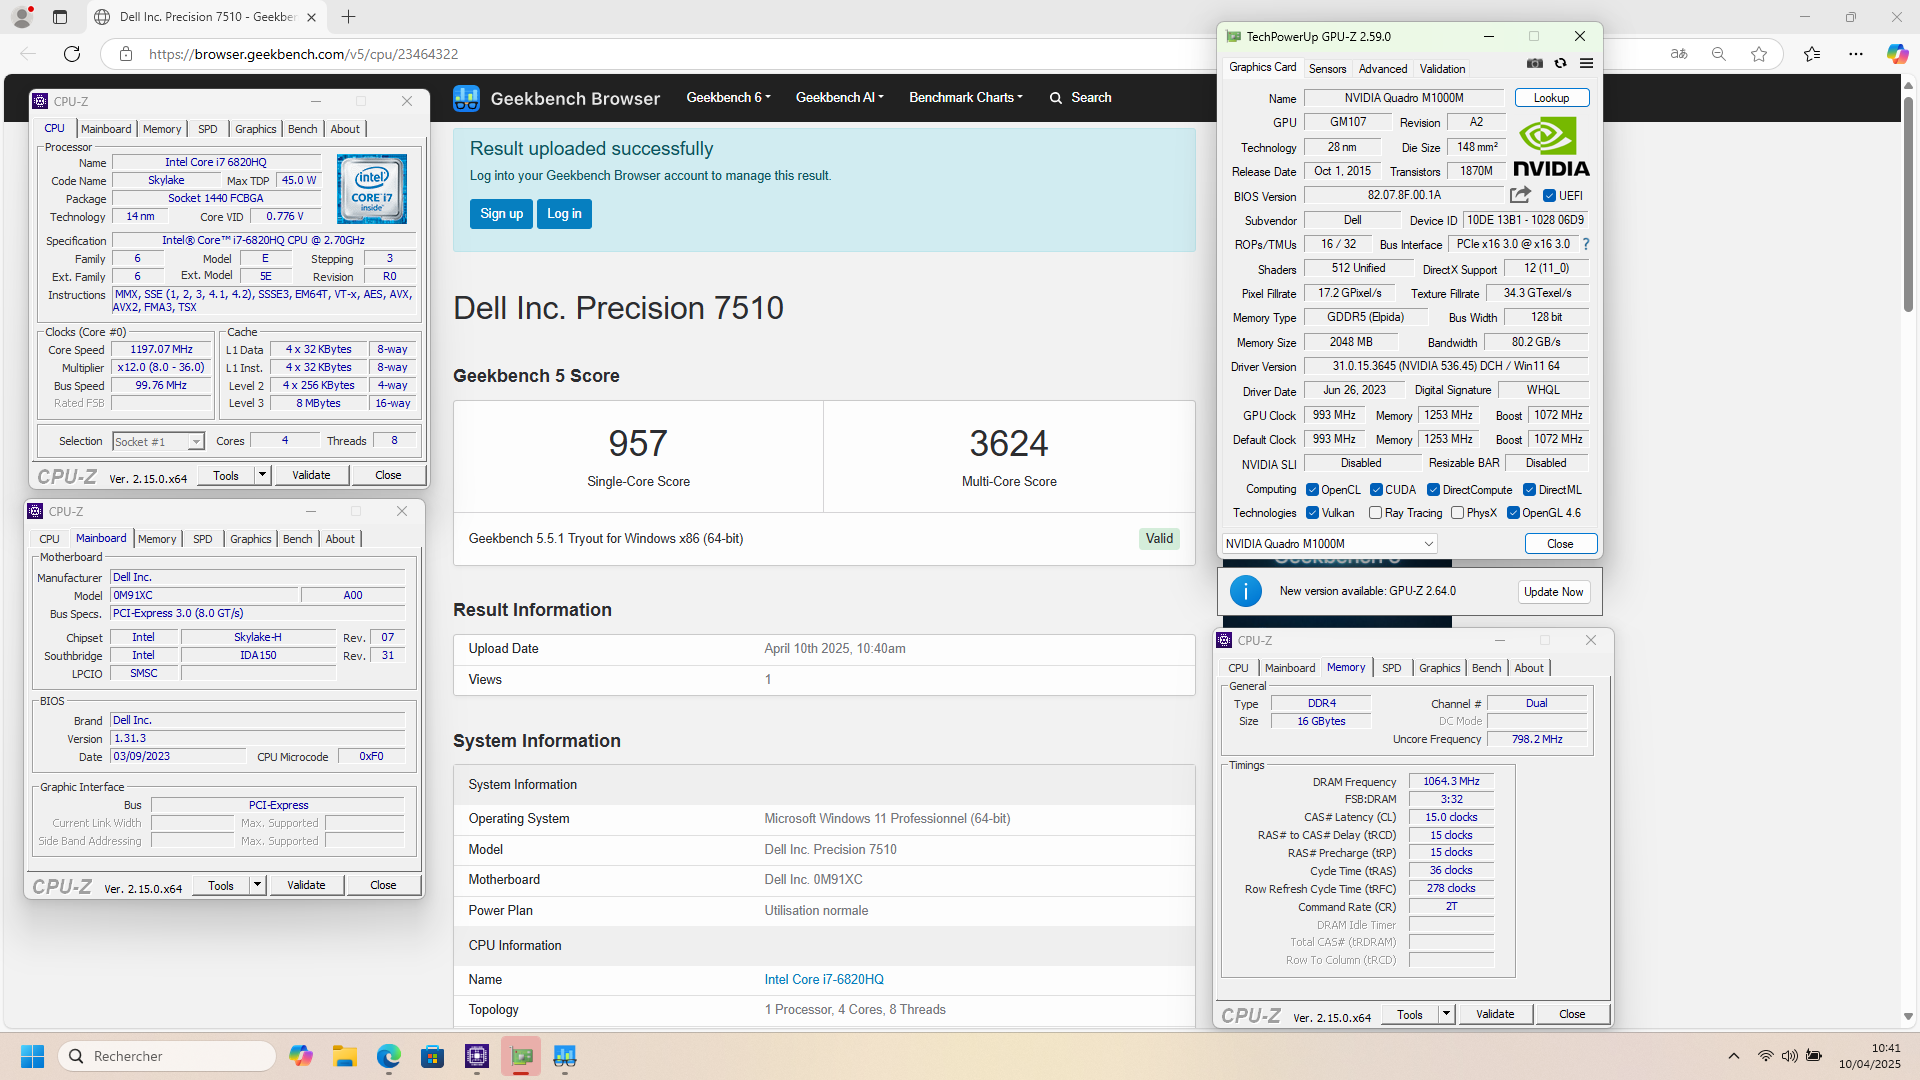The width and height of the screenshot is (1920, 1080).
Task: Click the Valid result badge
Action: (x=1159, y=539)
